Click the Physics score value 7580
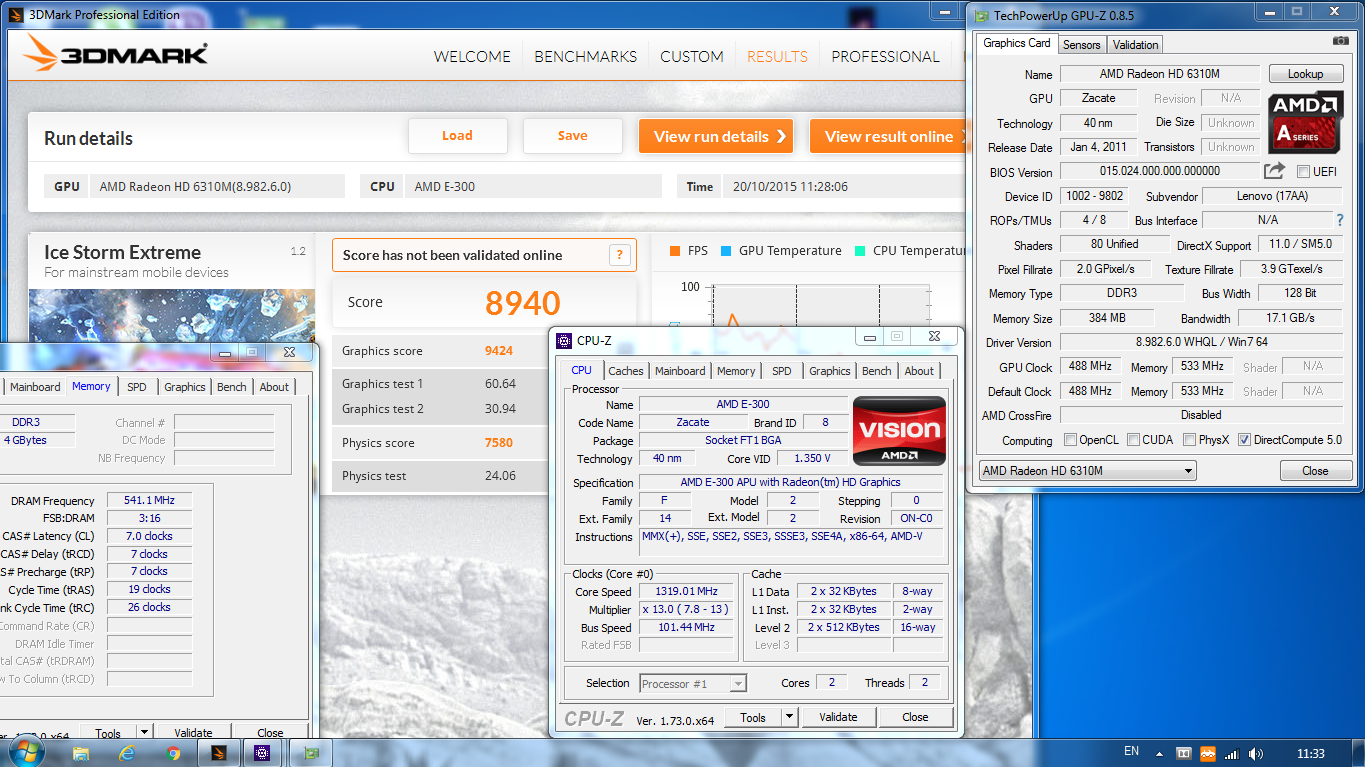Viewport: 1365px width, 767px height. (498, 443)
